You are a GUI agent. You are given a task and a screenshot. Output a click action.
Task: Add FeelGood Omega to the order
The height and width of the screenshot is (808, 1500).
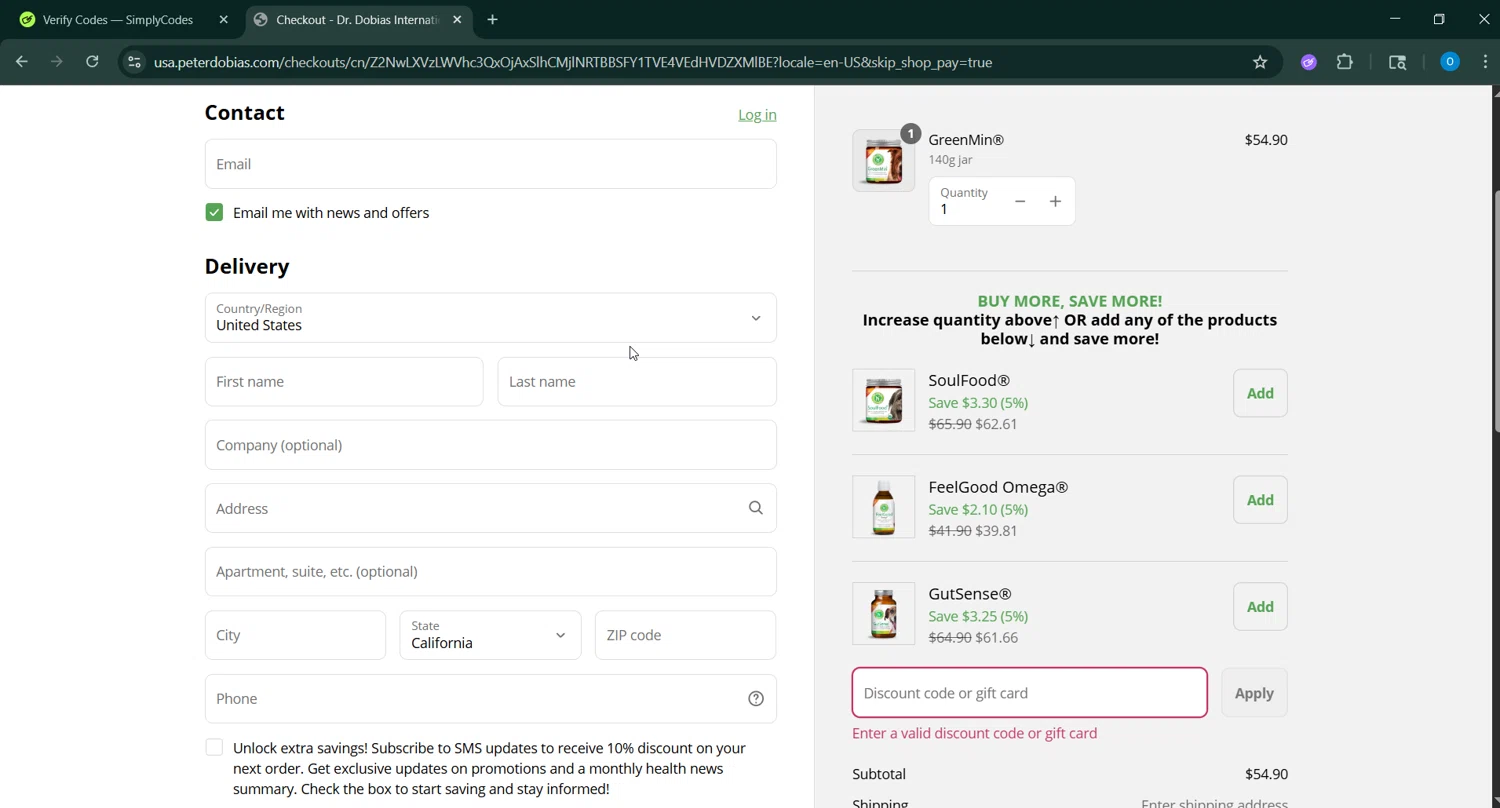pyautogui.click(x=1260, y=500)
